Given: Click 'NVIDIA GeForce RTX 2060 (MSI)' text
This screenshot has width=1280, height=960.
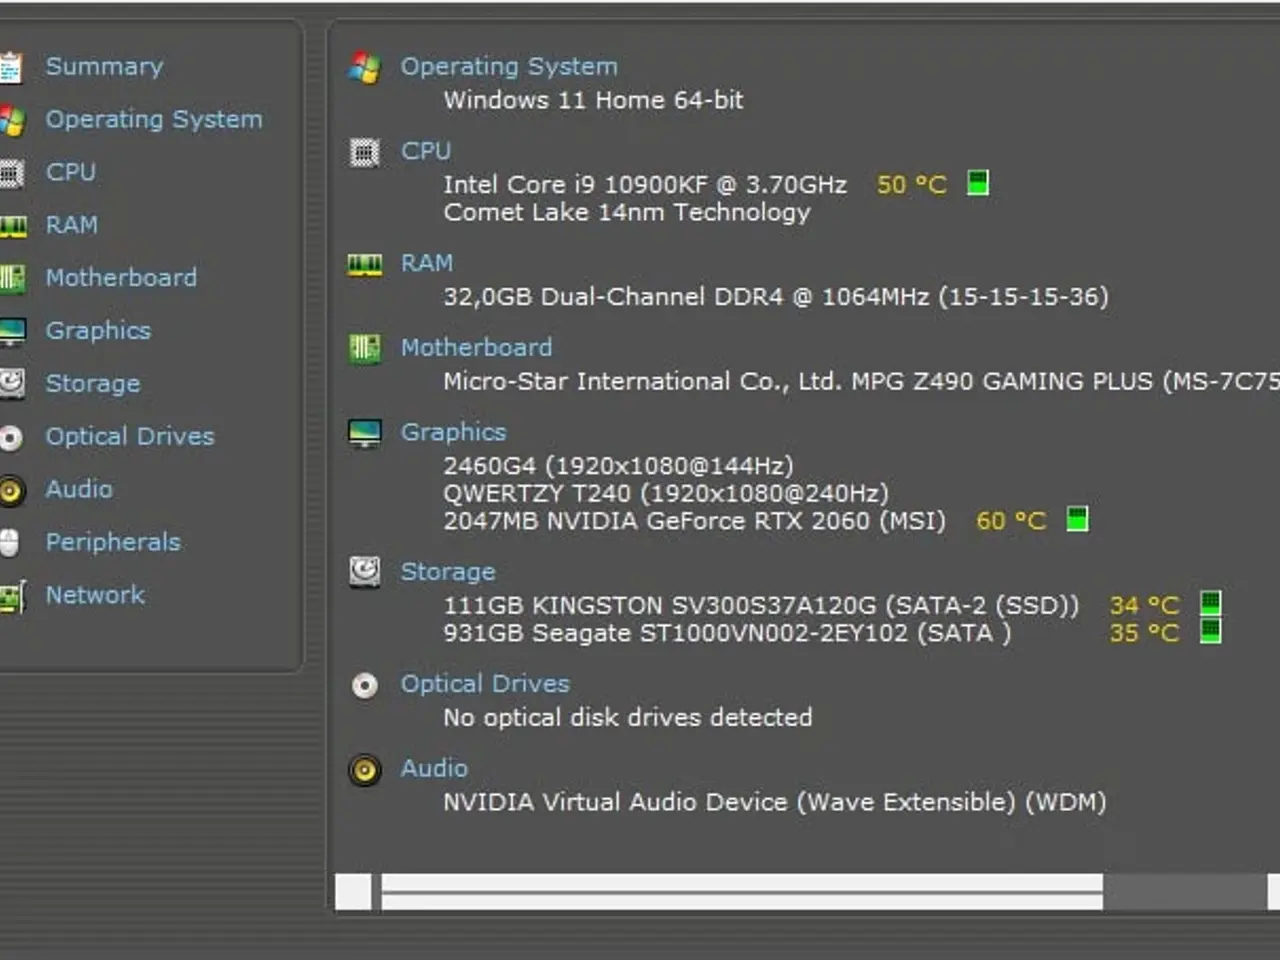Looking at the screenshot, I should click(745, 521).
